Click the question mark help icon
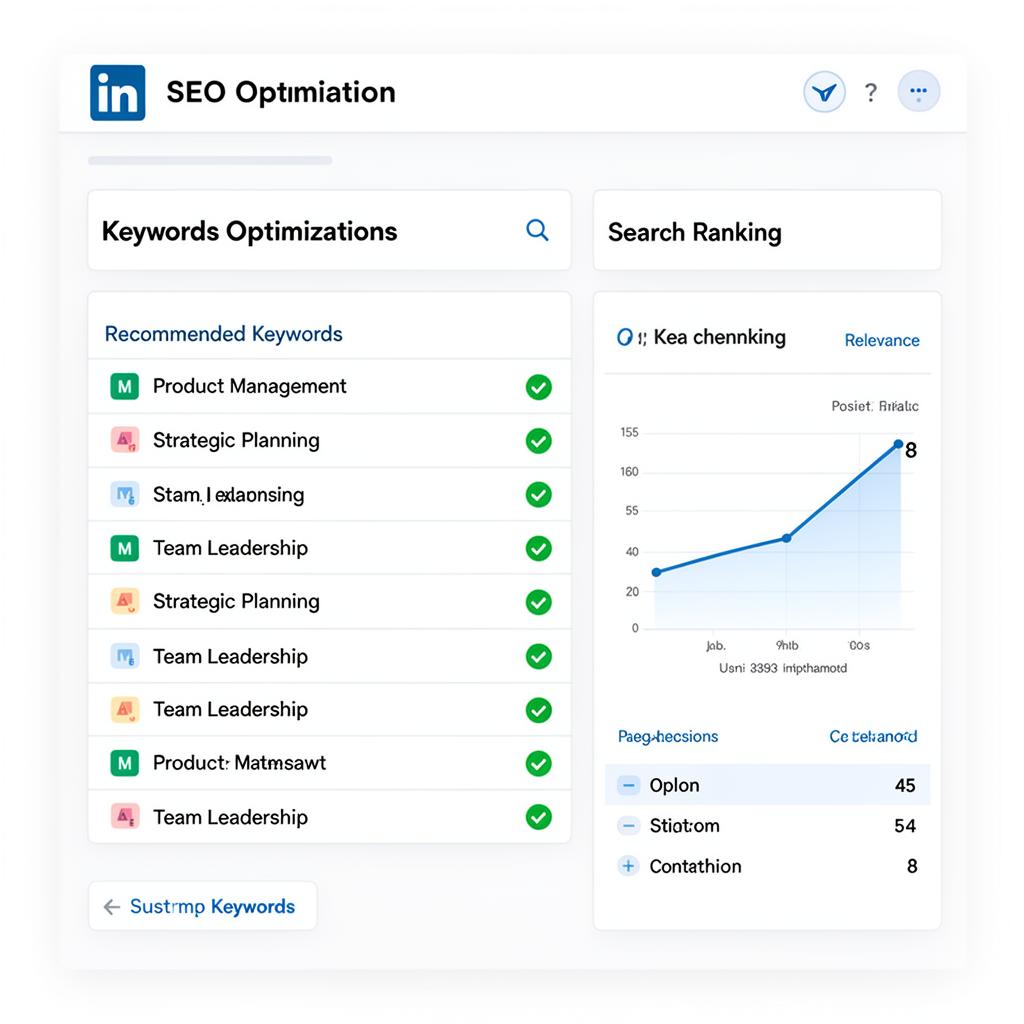The image size is (1024, 1024). [871, 93]
